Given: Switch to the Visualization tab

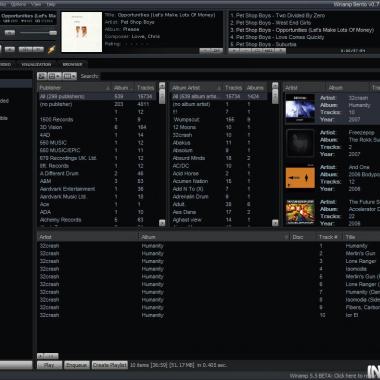Looking at the screenshot, I should point(36,64).
